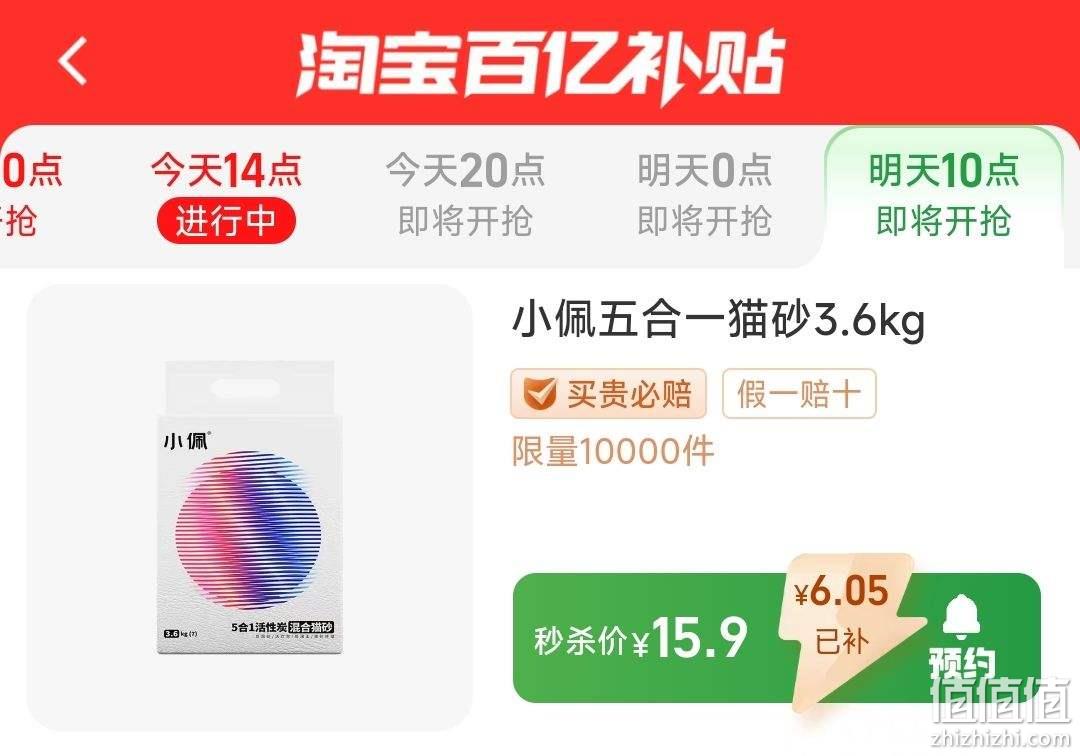
Task: Tap the 进行中 status pill
Action: click(x=226, y=222)
